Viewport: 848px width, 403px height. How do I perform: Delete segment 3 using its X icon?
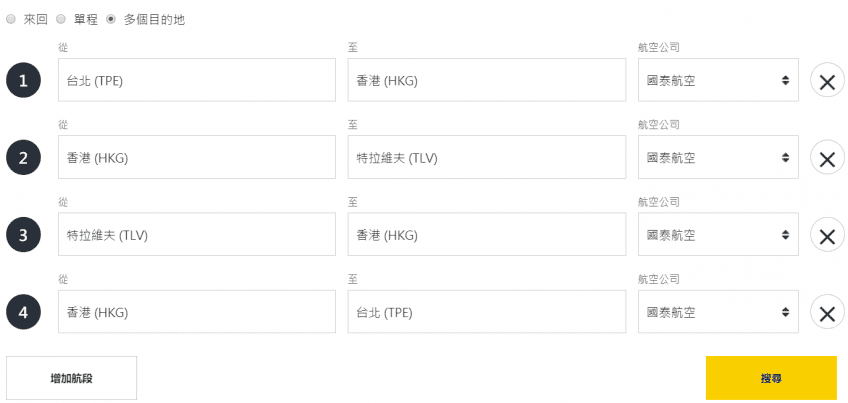click(x=827, y=236)
